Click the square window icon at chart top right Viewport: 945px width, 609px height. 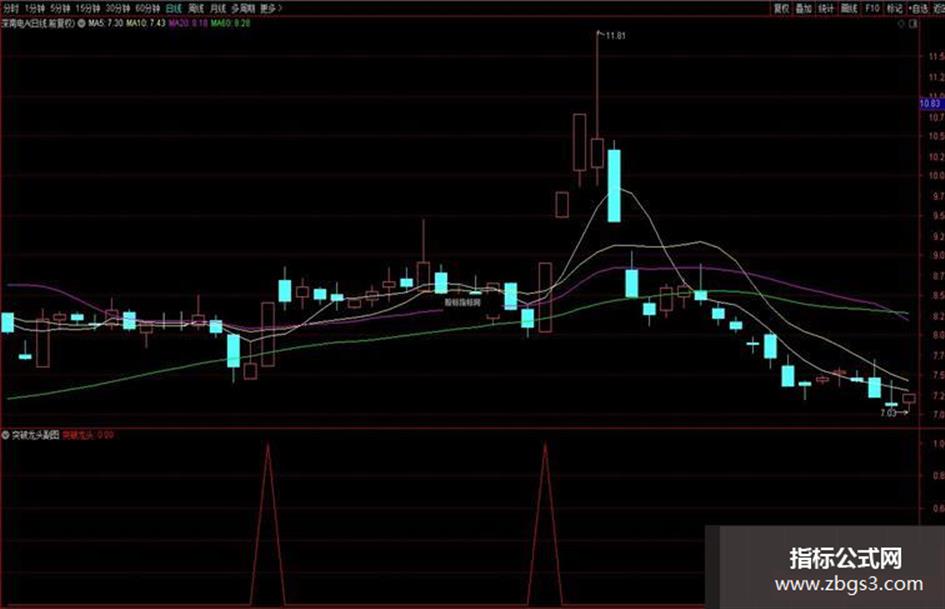tap(914, 24)
